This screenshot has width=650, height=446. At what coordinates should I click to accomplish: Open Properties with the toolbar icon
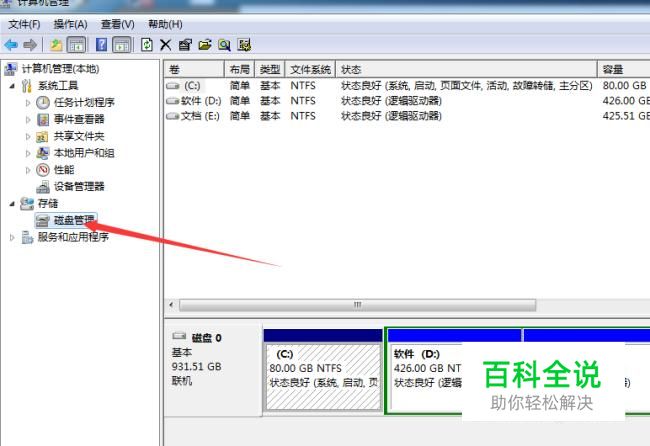point(185,45)
